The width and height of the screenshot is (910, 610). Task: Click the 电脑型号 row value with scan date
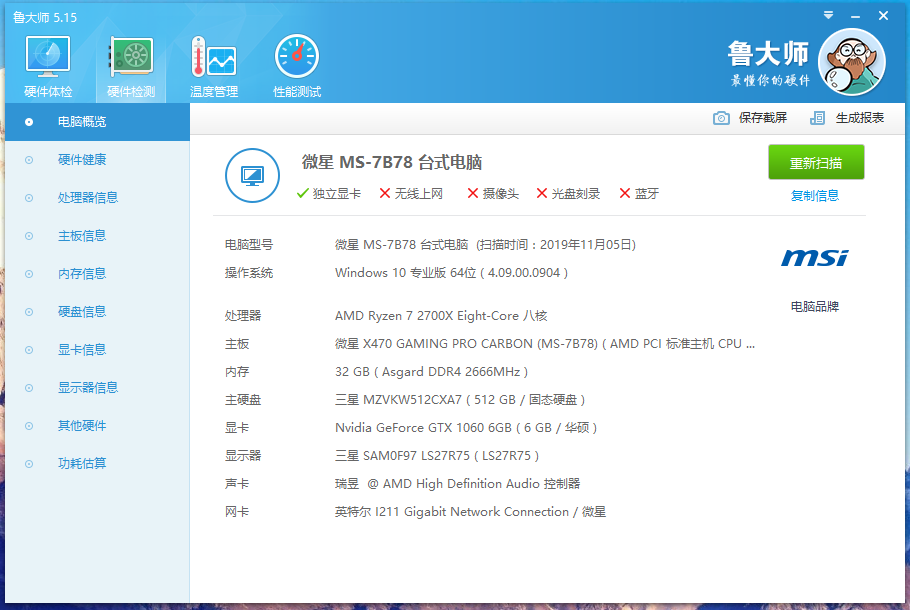click(485, 245)
